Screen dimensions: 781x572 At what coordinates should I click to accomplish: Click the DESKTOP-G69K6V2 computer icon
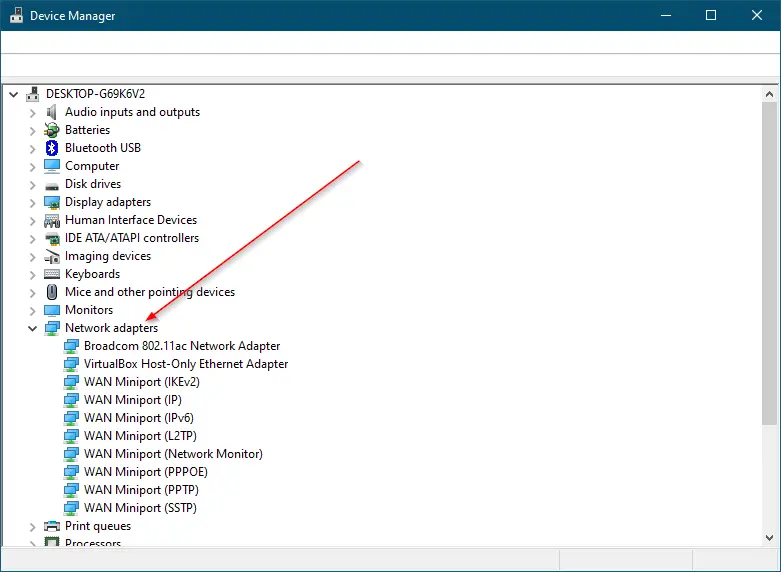click(x=33, y=94)
